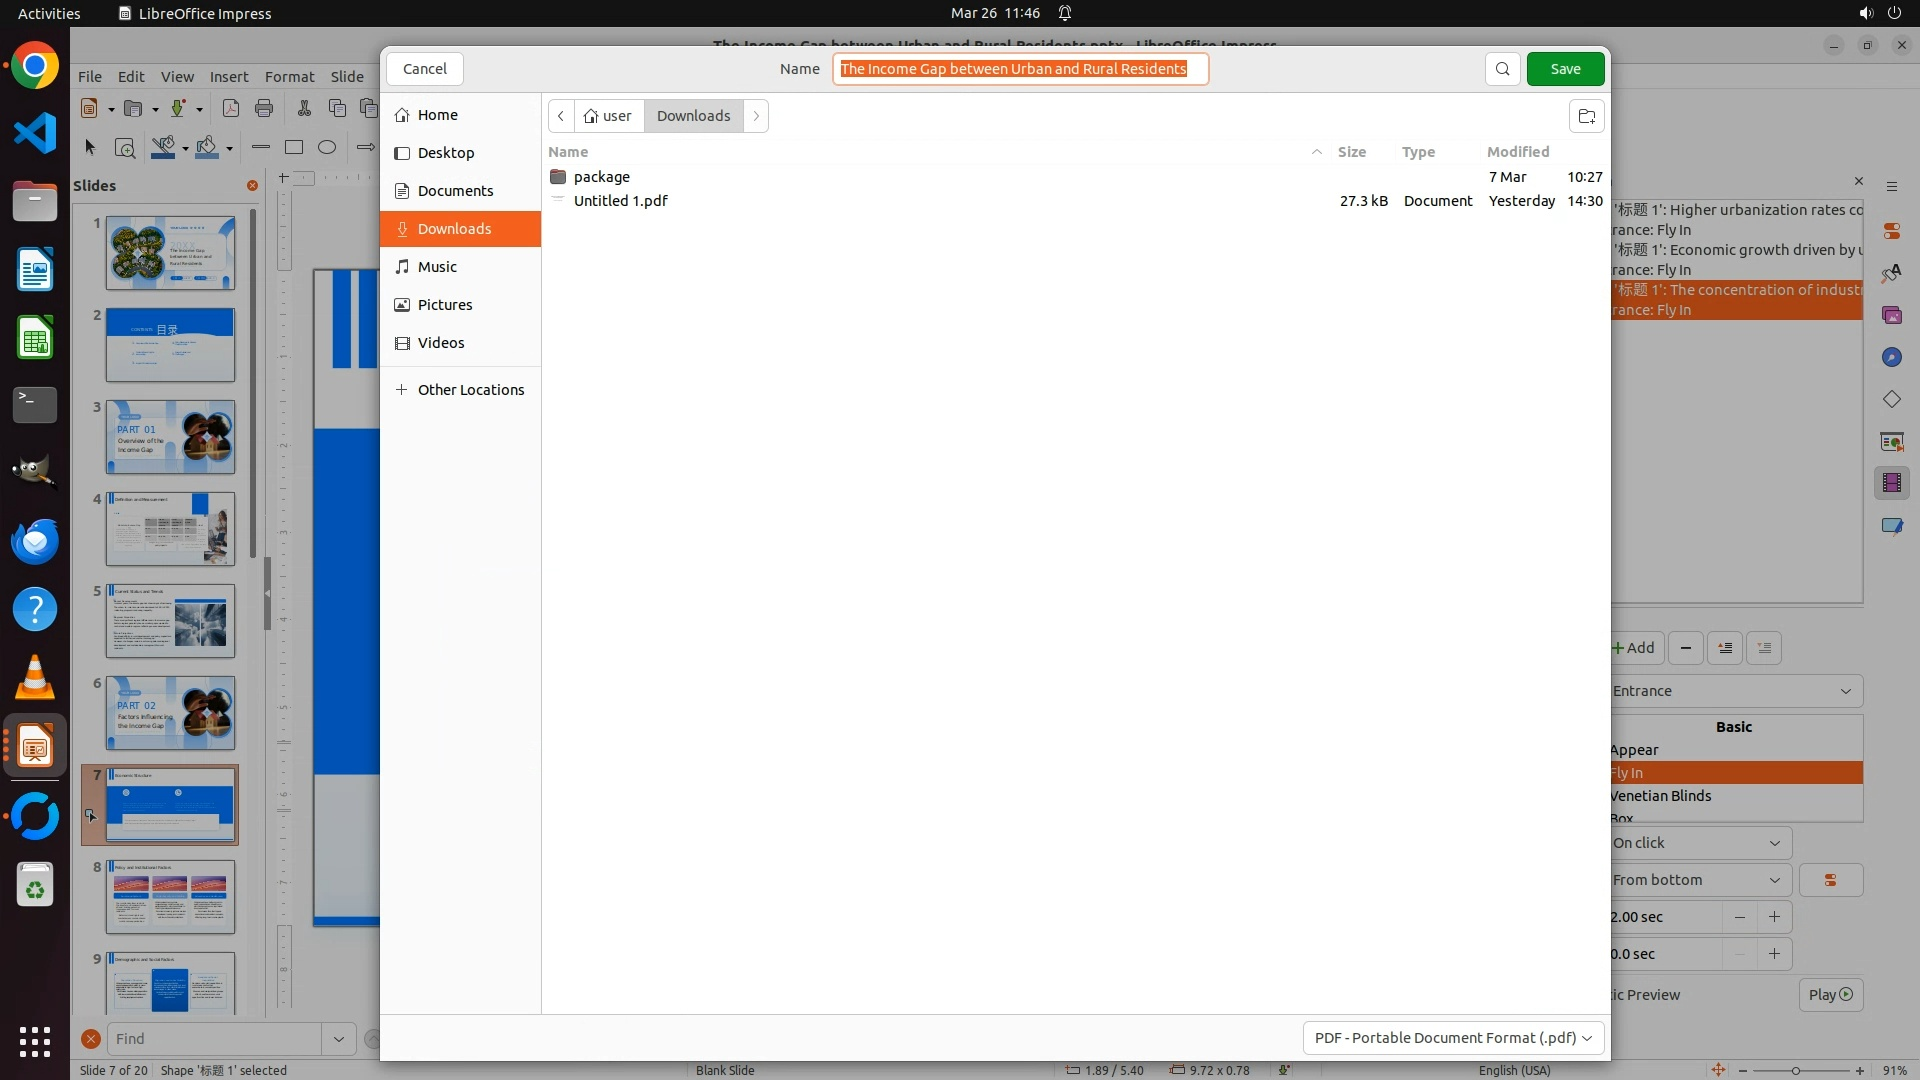The width and height of the screenshot is (1920, 1080).
Task: Open Navigator panel in sidebar
Action: [x=1891, y=357]
